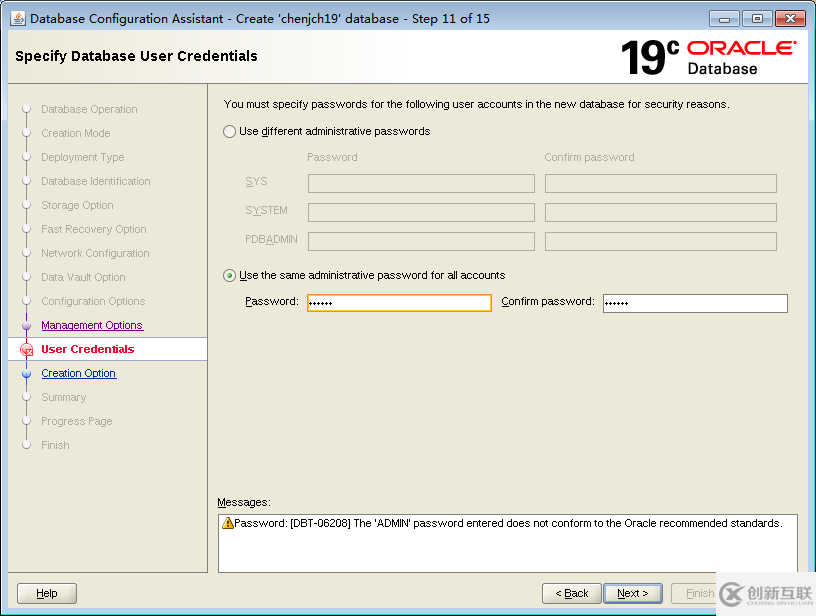Click the Management Options step bullet

(27, 326)
